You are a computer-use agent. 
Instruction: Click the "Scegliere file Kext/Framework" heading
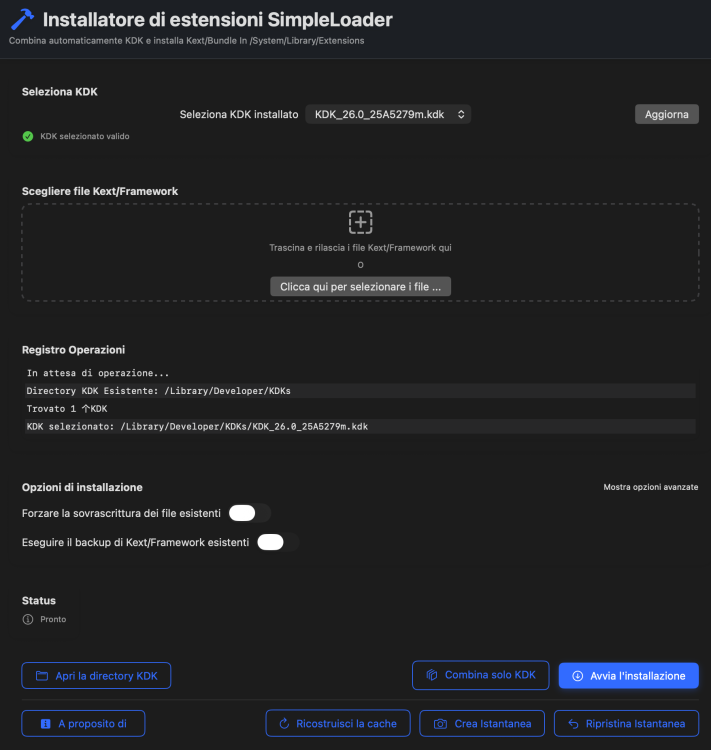(100, 191)
